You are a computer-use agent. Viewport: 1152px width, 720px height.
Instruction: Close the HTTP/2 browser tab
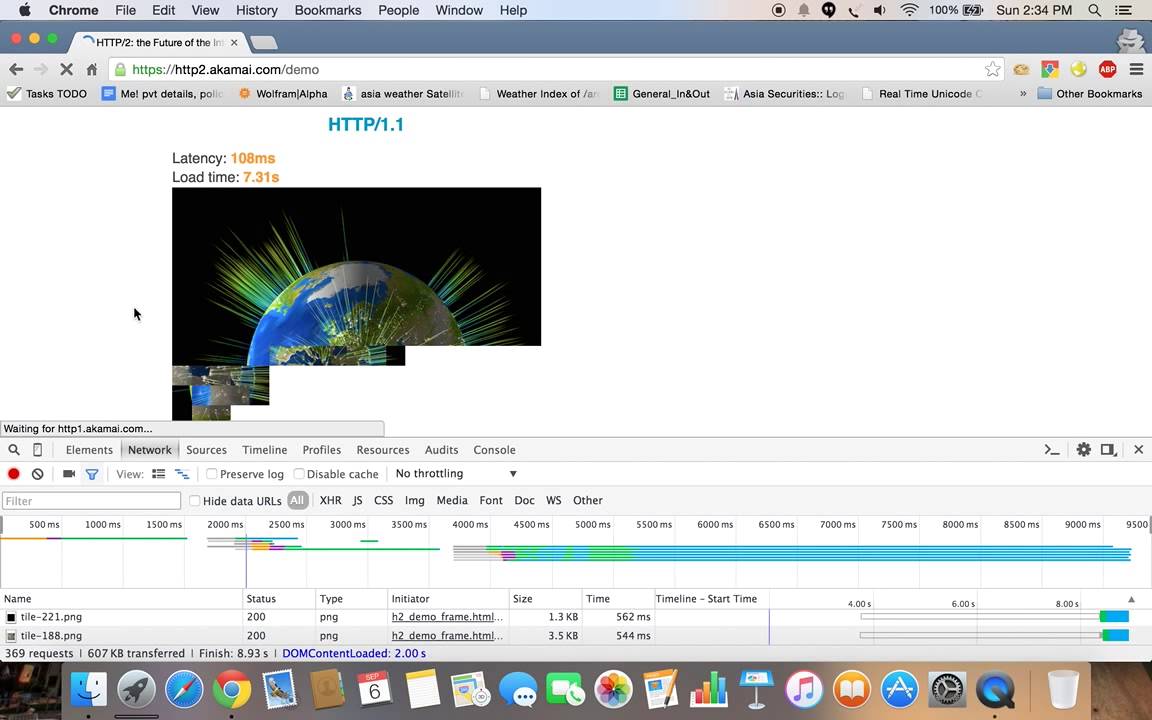click(234, 43)
